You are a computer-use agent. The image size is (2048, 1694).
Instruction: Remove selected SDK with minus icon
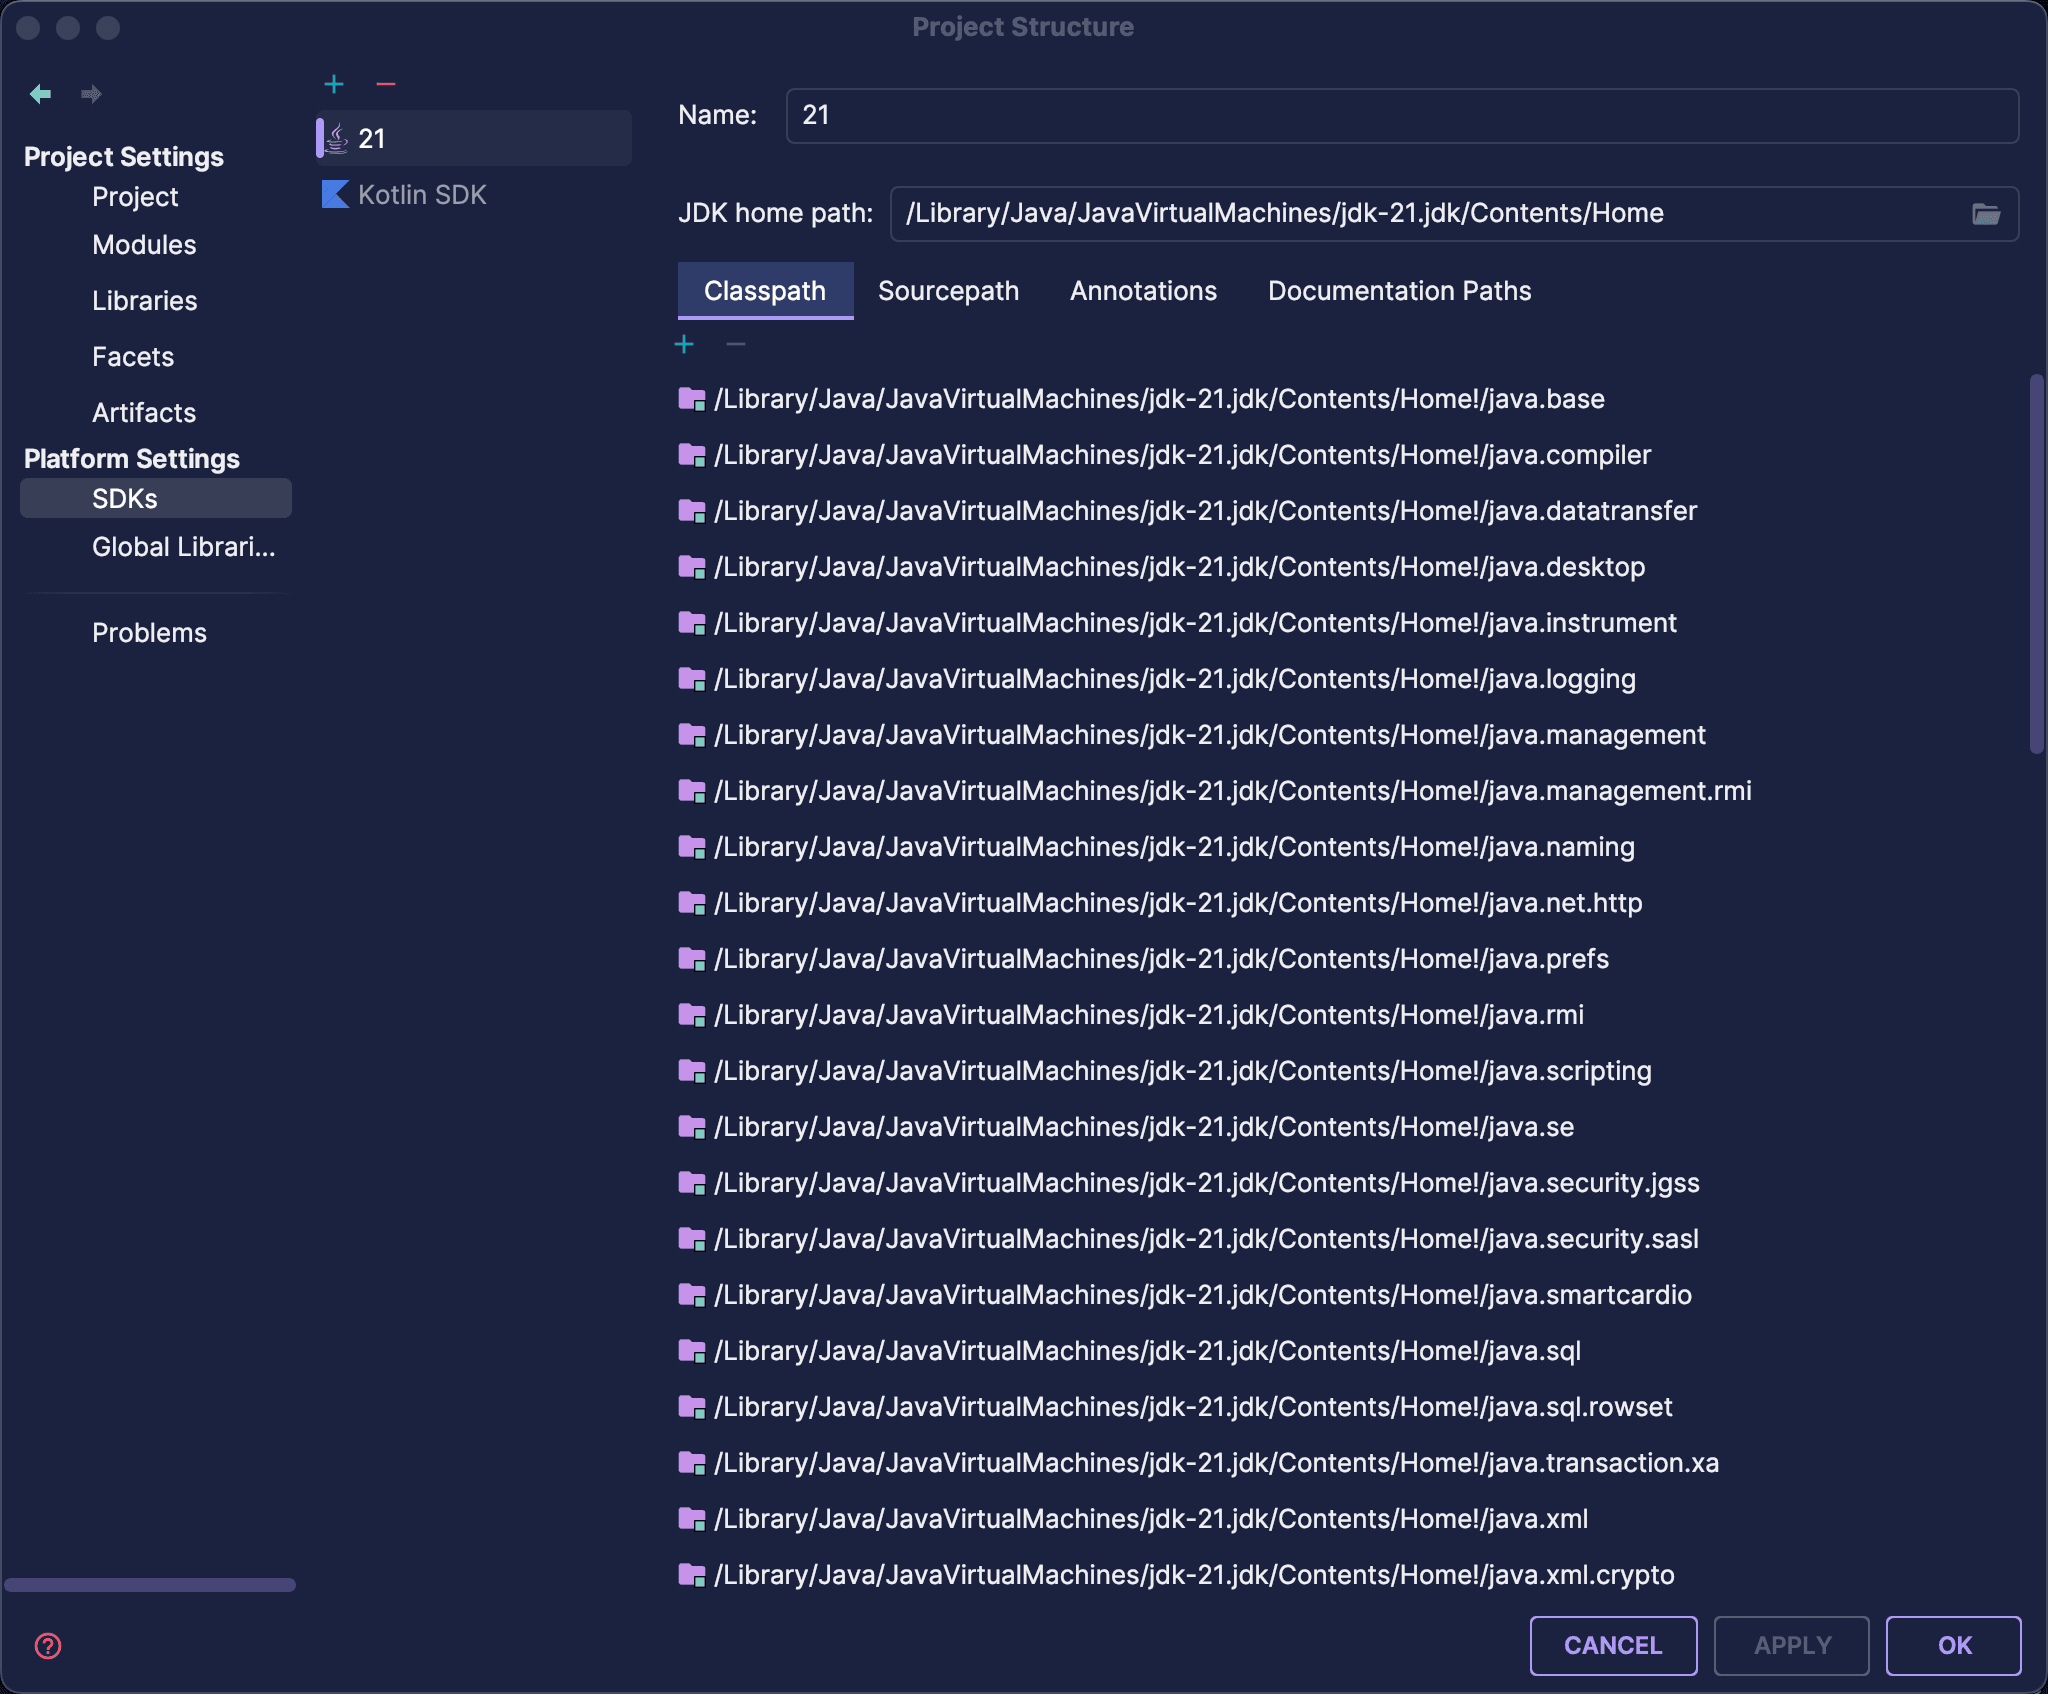(x=386, y=85)
